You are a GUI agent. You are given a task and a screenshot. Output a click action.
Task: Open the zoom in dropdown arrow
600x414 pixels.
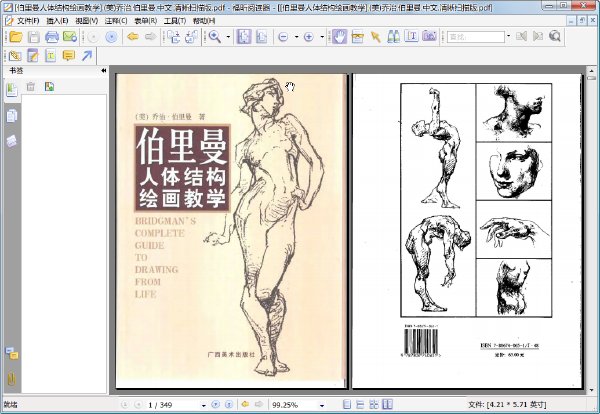(x=322, y=37)
